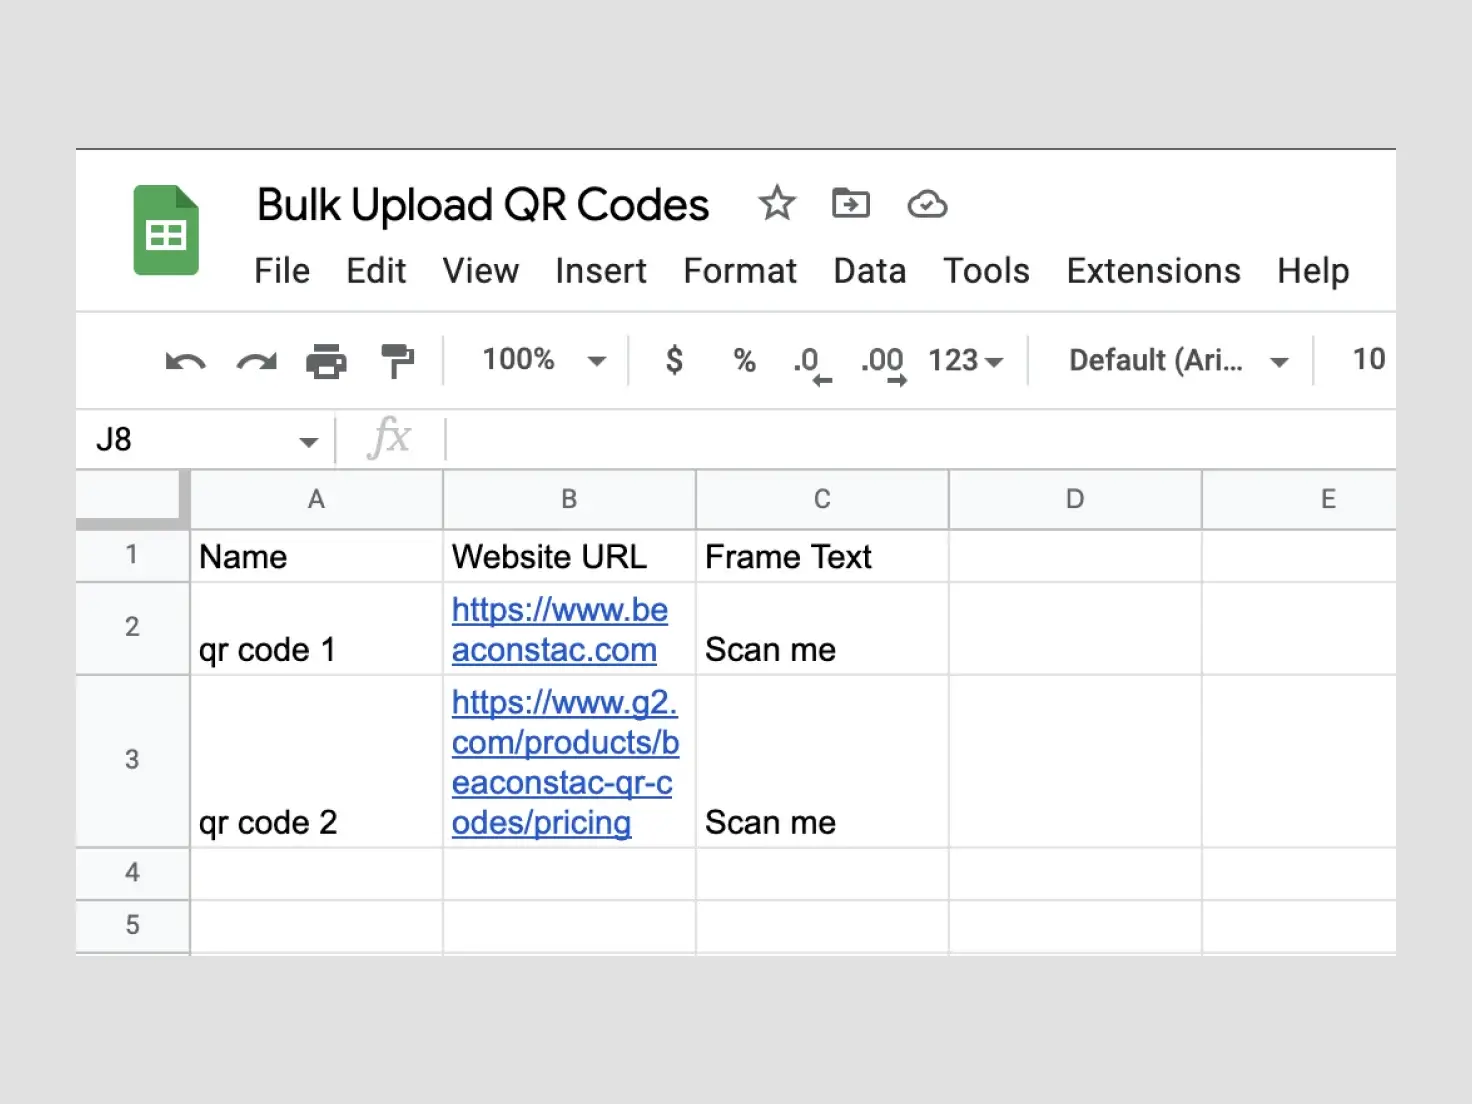Image resolution: width=1472 pixels, height=1104 pixels.
Task: Format as percent
Action: tap(744, 360)
